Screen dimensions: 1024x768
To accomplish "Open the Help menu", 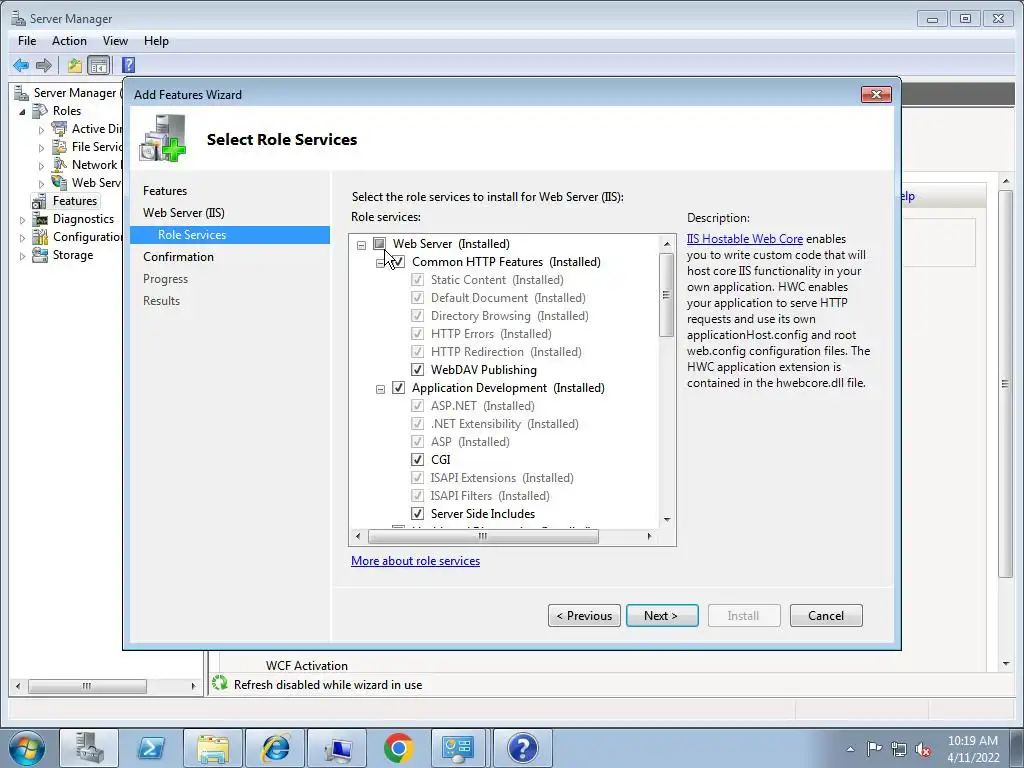I will coord(156,40).
